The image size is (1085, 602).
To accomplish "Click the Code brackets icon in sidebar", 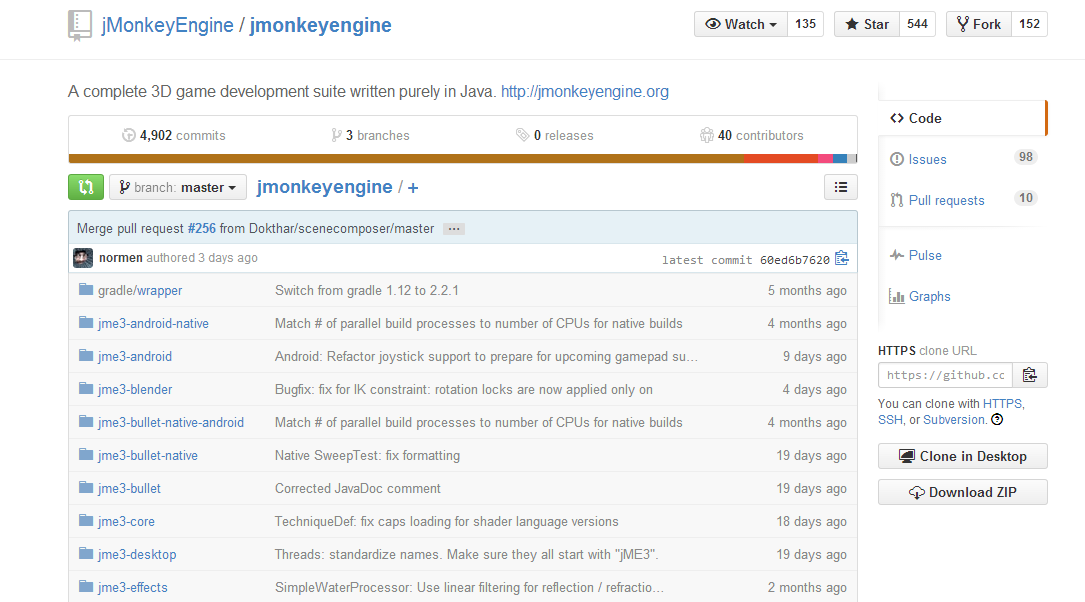I will [897, 118].
